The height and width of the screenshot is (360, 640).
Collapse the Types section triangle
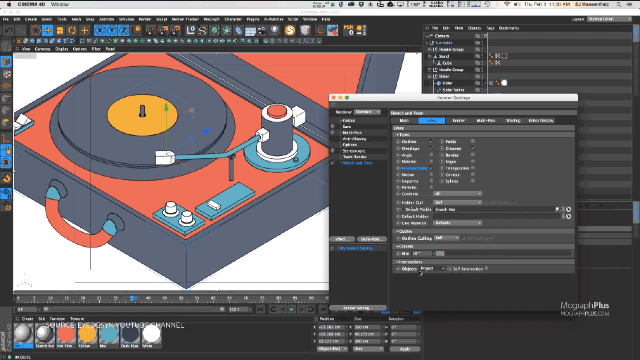(x=397, y=135)
